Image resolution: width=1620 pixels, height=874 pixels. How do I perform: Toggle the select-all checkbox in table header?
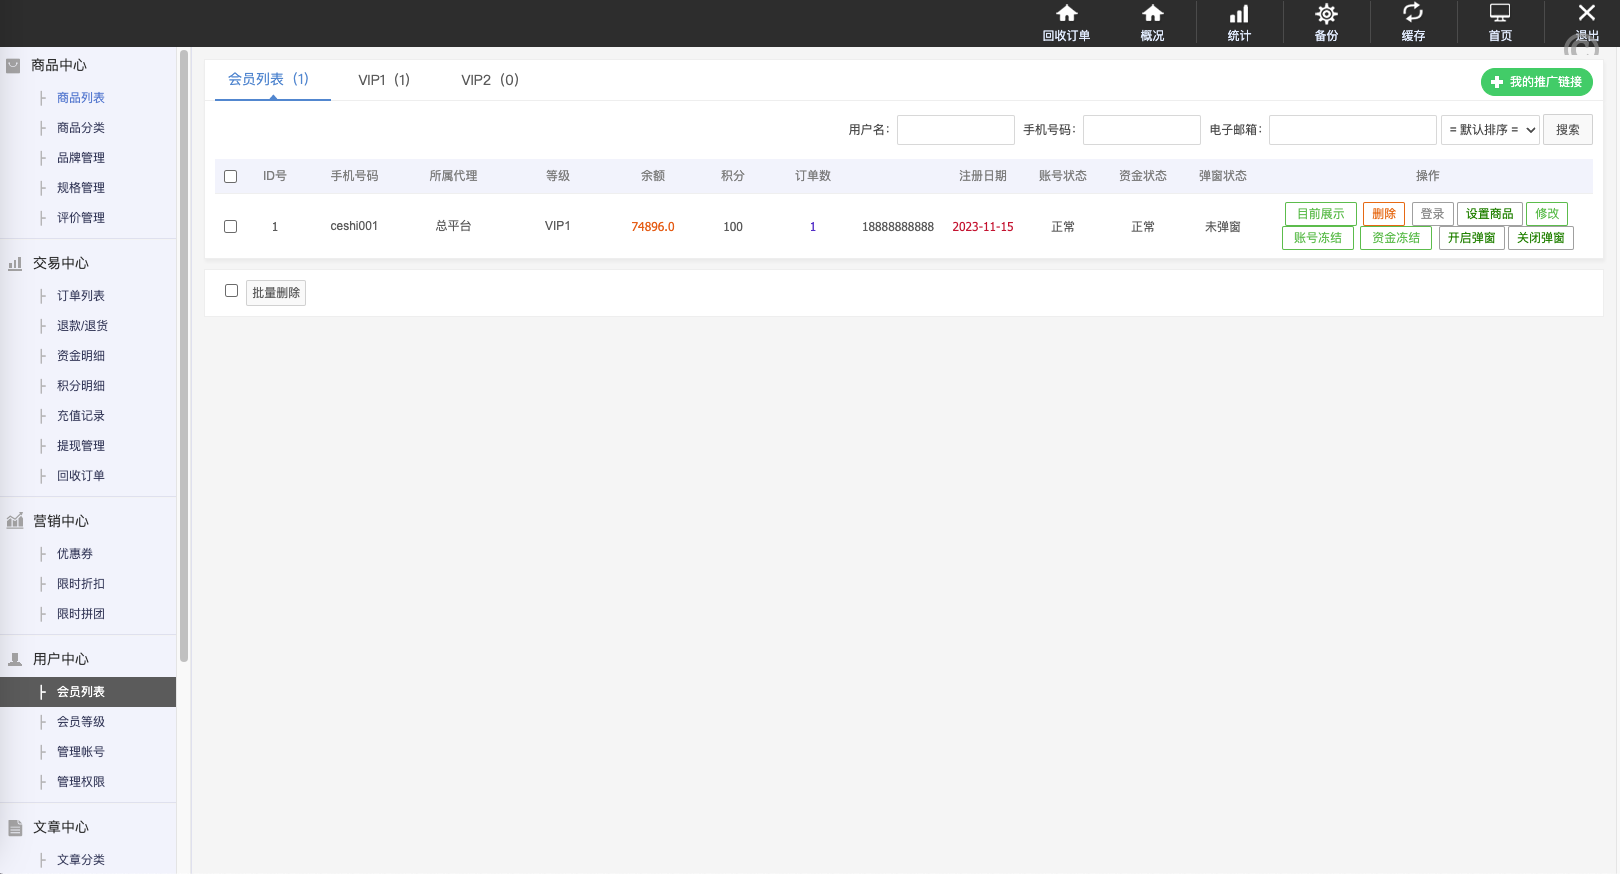pyautogui.click(x=231, y=176)
